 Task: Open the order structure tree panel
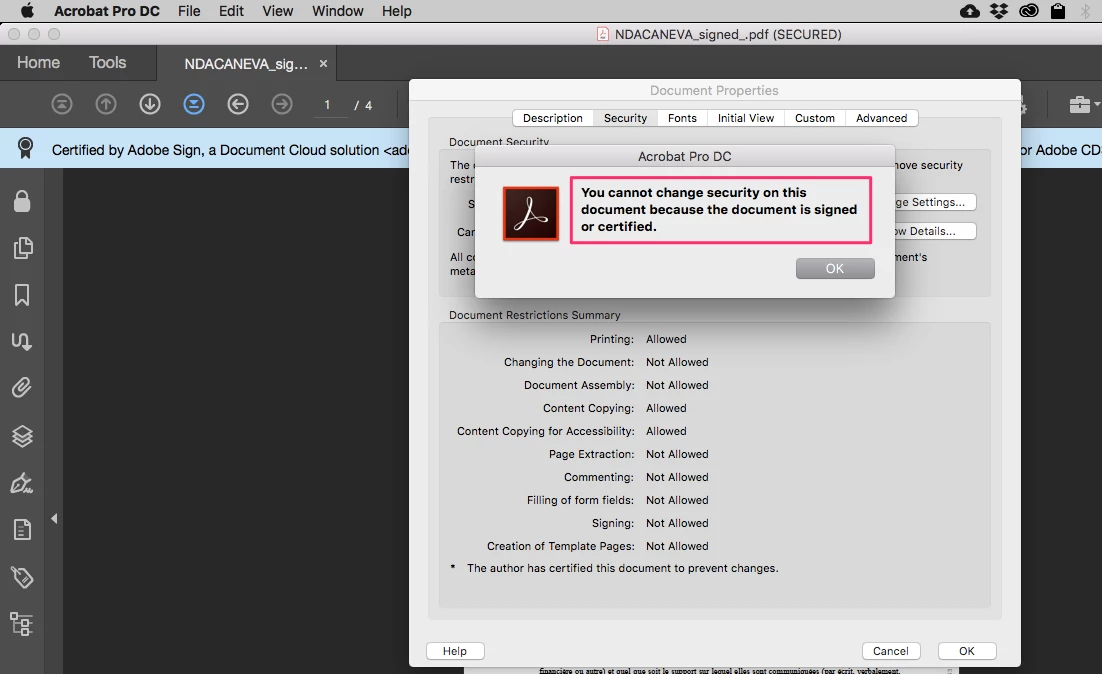coord(22,624)
